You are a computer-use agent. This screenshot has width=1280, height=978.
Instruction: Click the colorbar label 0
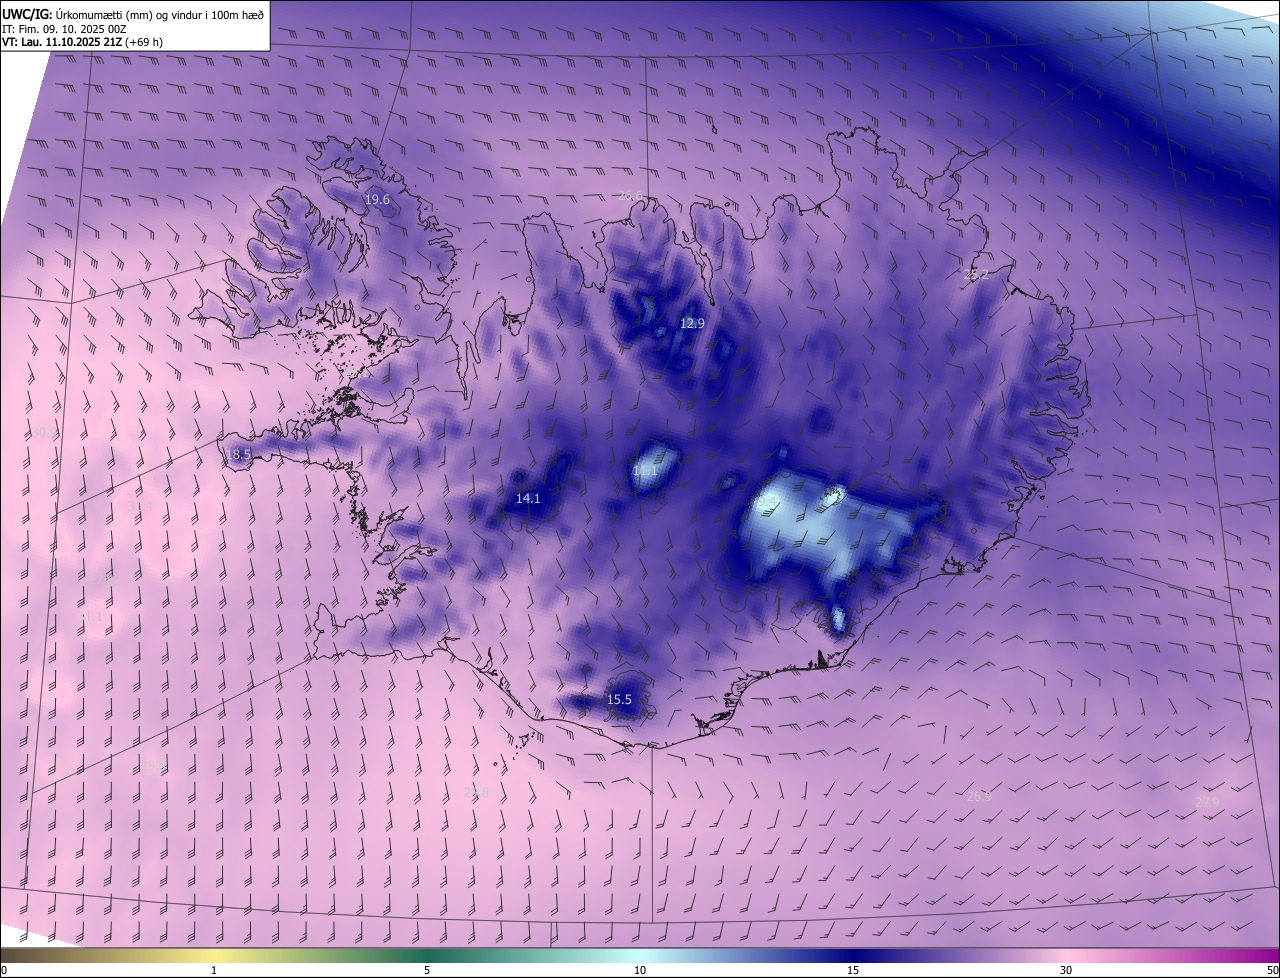[x=4, y=970]
